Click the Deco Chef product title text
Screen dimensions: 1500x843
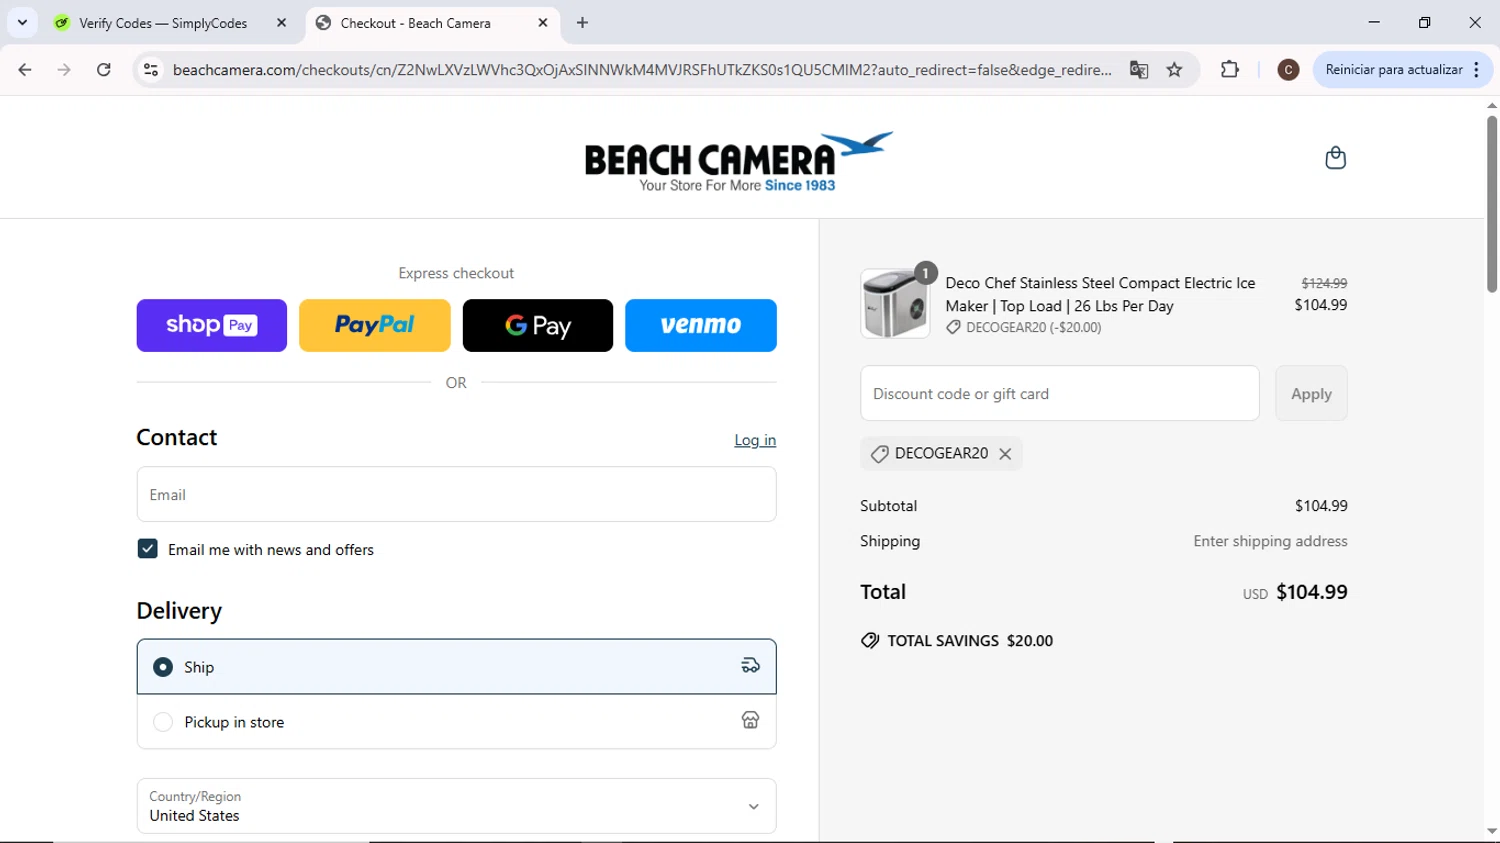coord(1100,295)
